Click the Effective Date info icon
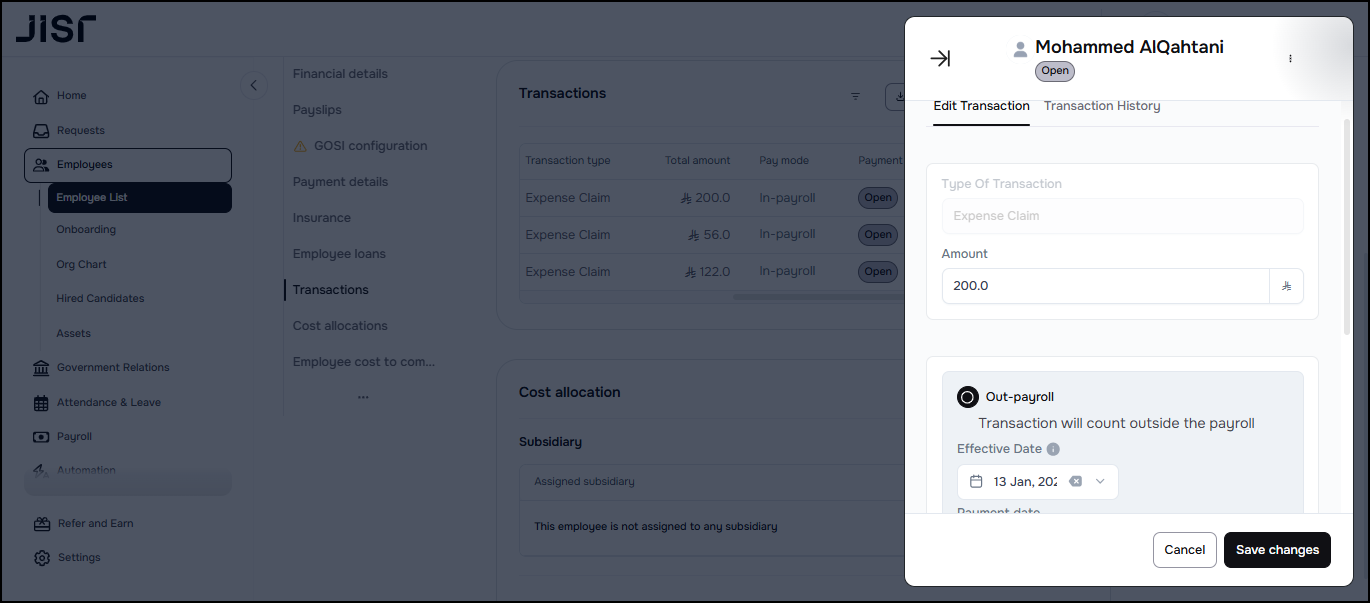Viewport: 1370px width, 603px height. 1053,449
